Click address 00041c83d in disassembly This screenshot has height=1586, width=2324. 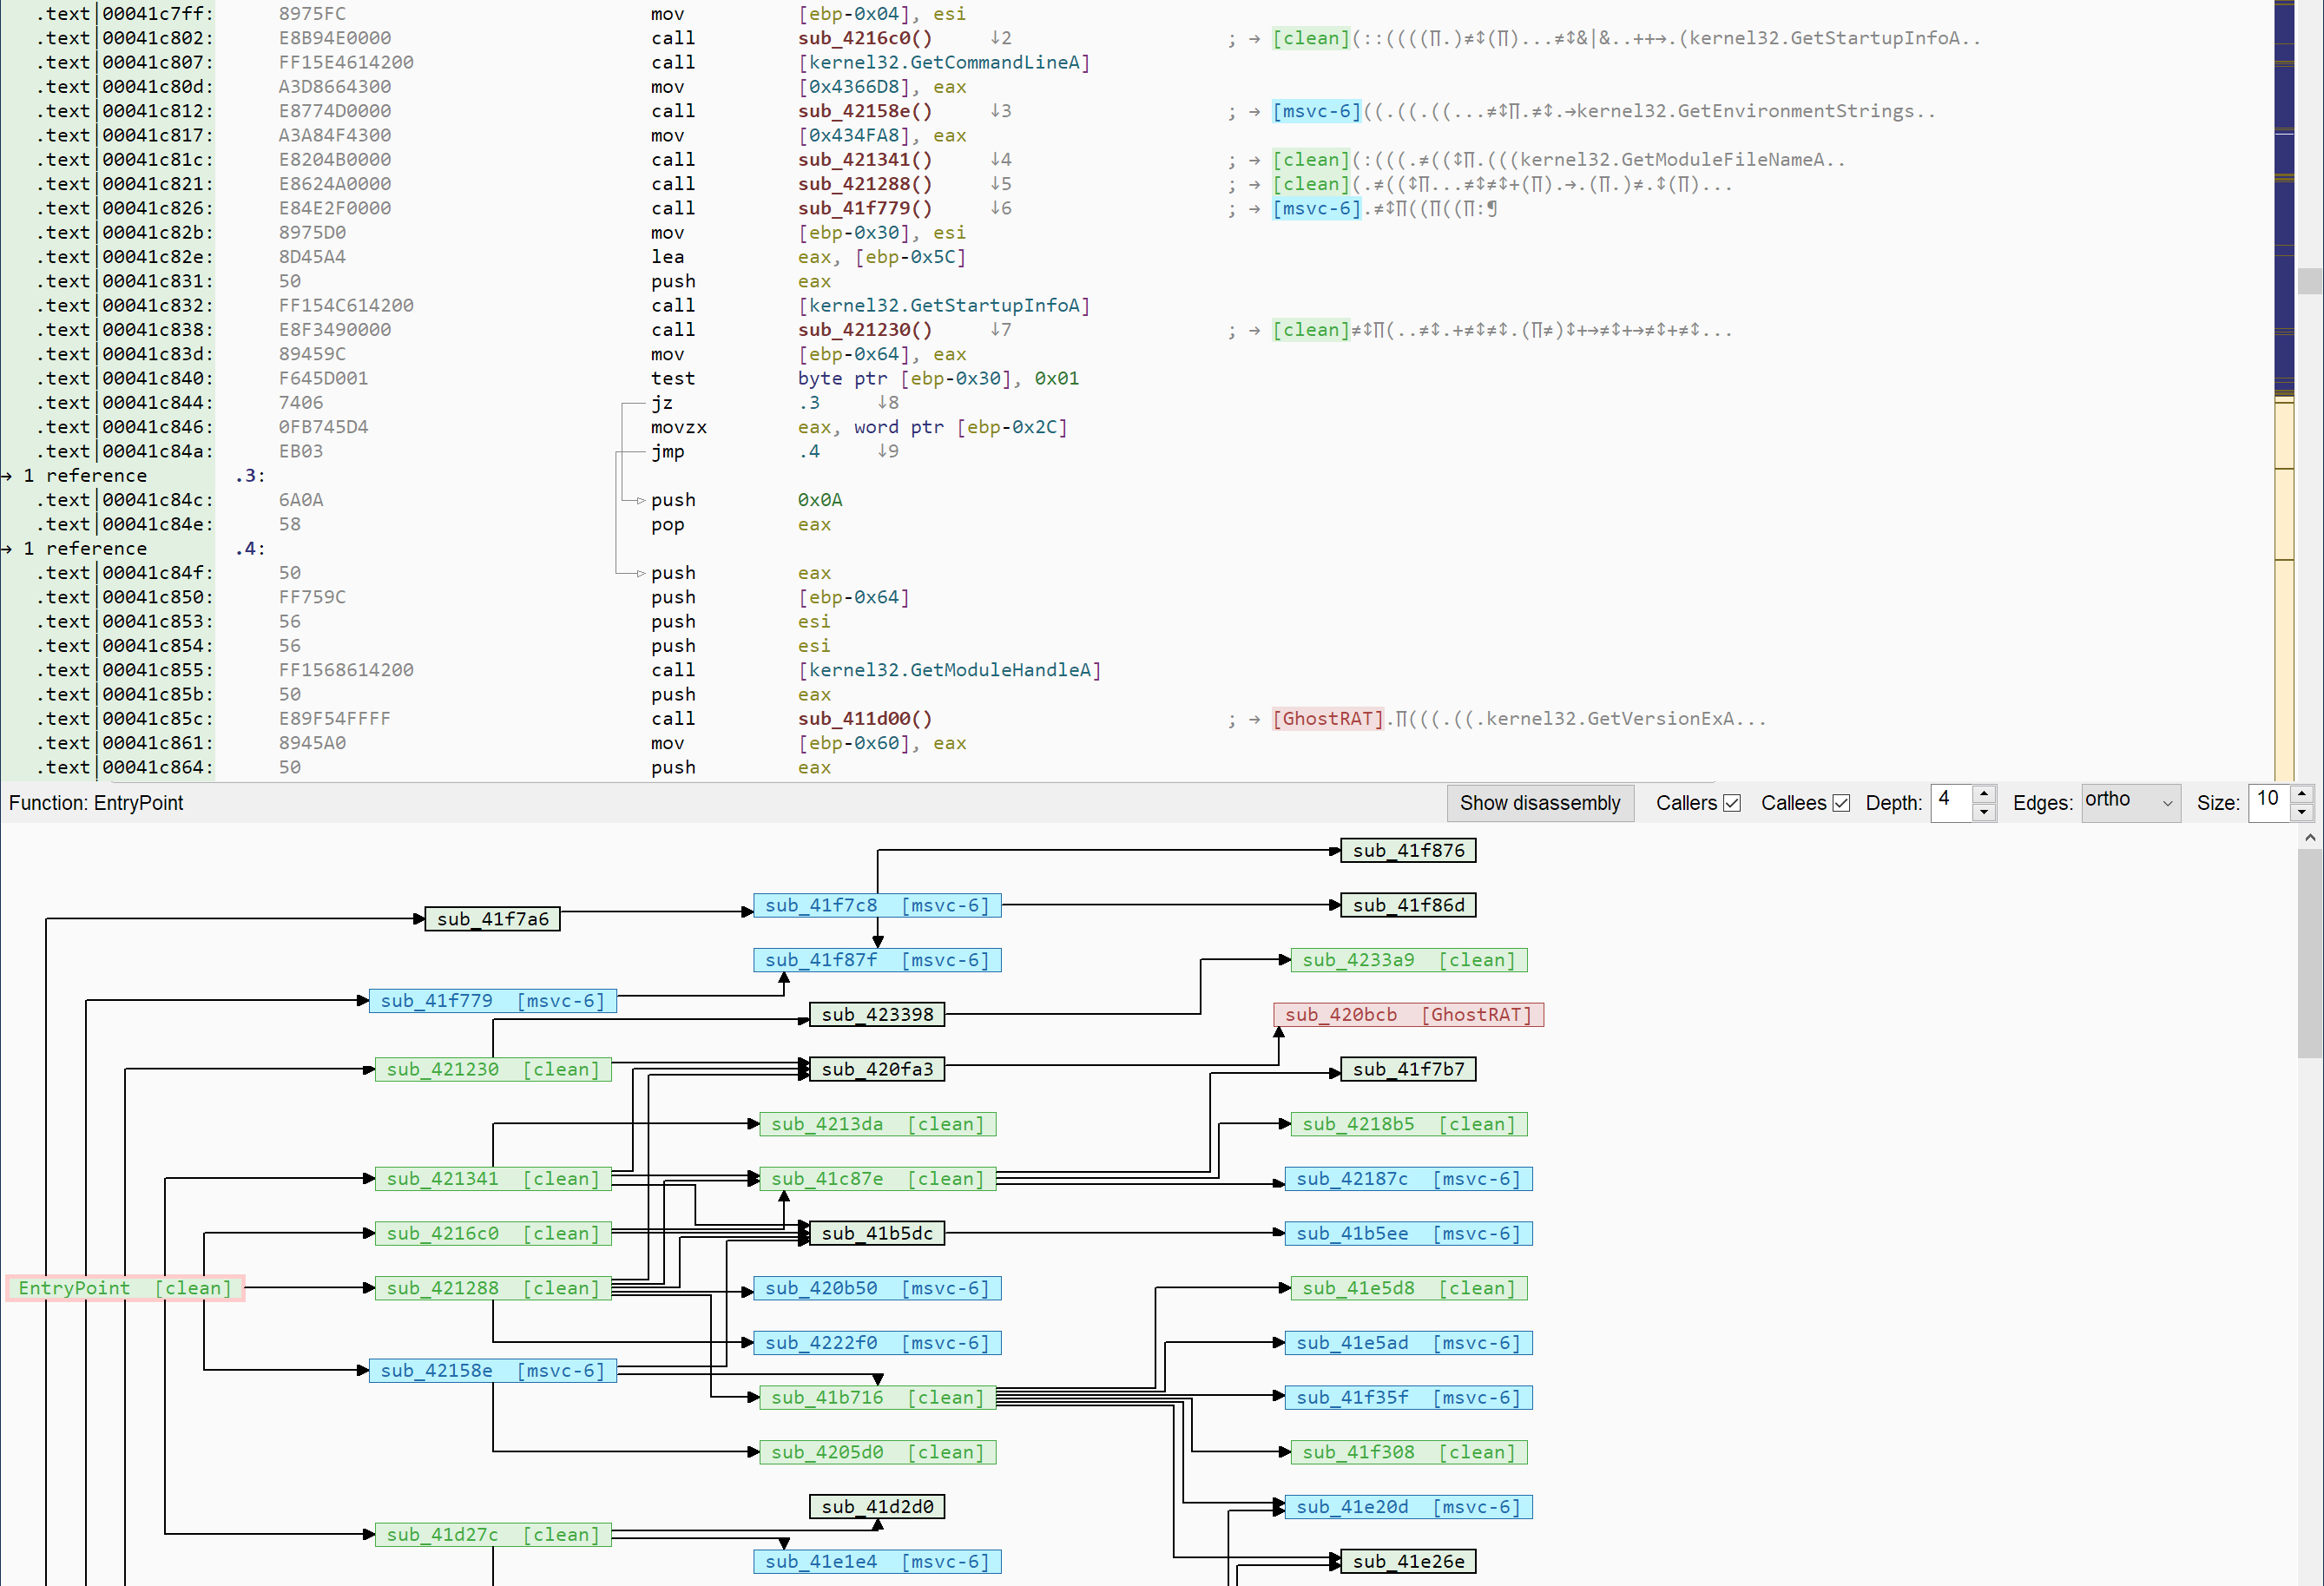(156, 354)
